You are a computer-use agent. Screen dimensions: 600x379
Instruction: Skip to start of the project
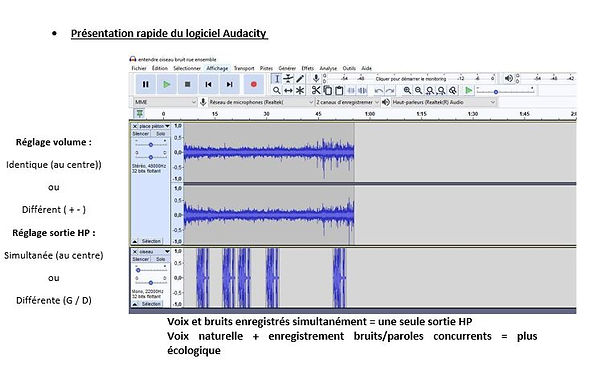click(209, 84)
